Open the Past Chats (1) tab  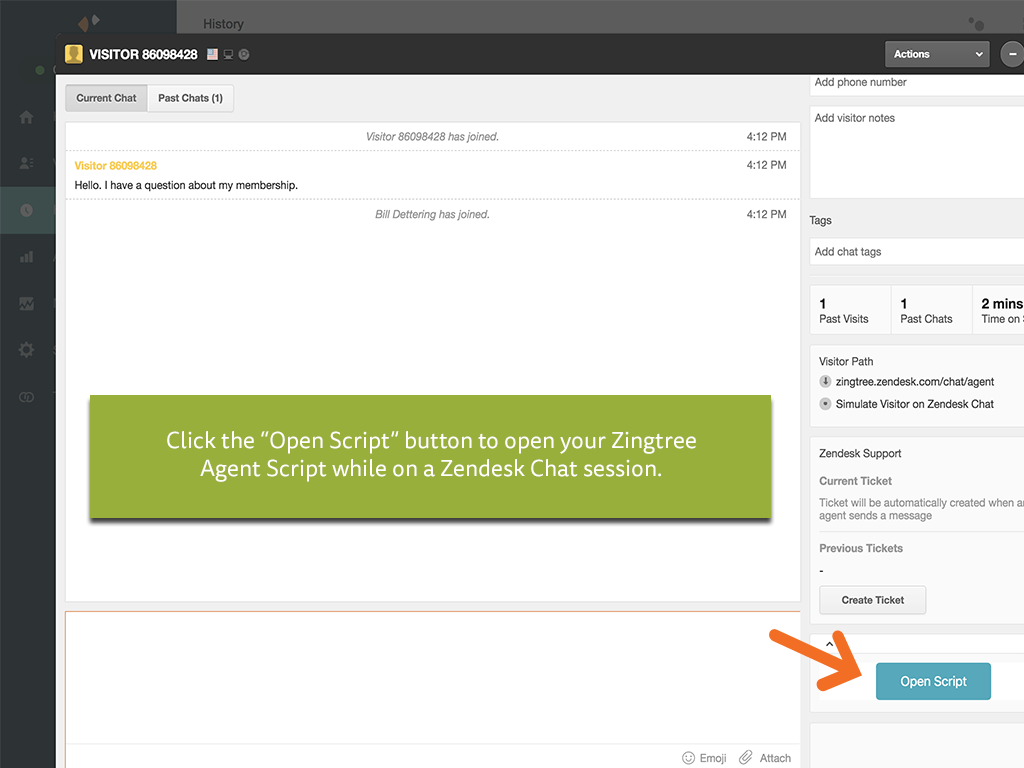tap(190, 97)
